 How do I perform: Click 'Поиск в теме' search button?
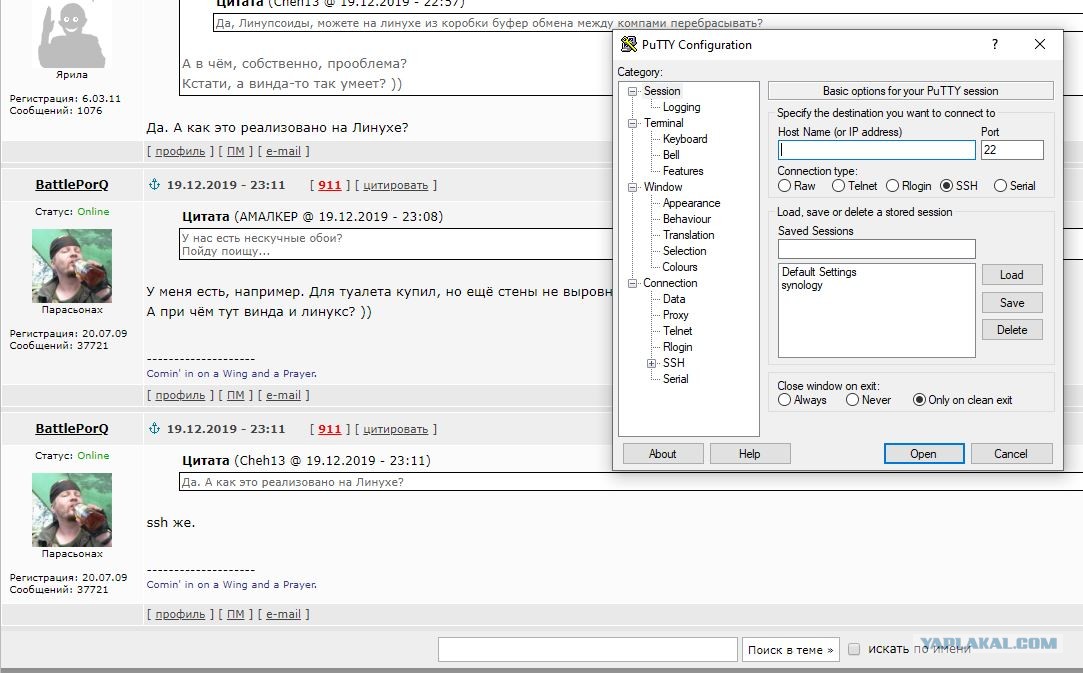pos(791,650)
